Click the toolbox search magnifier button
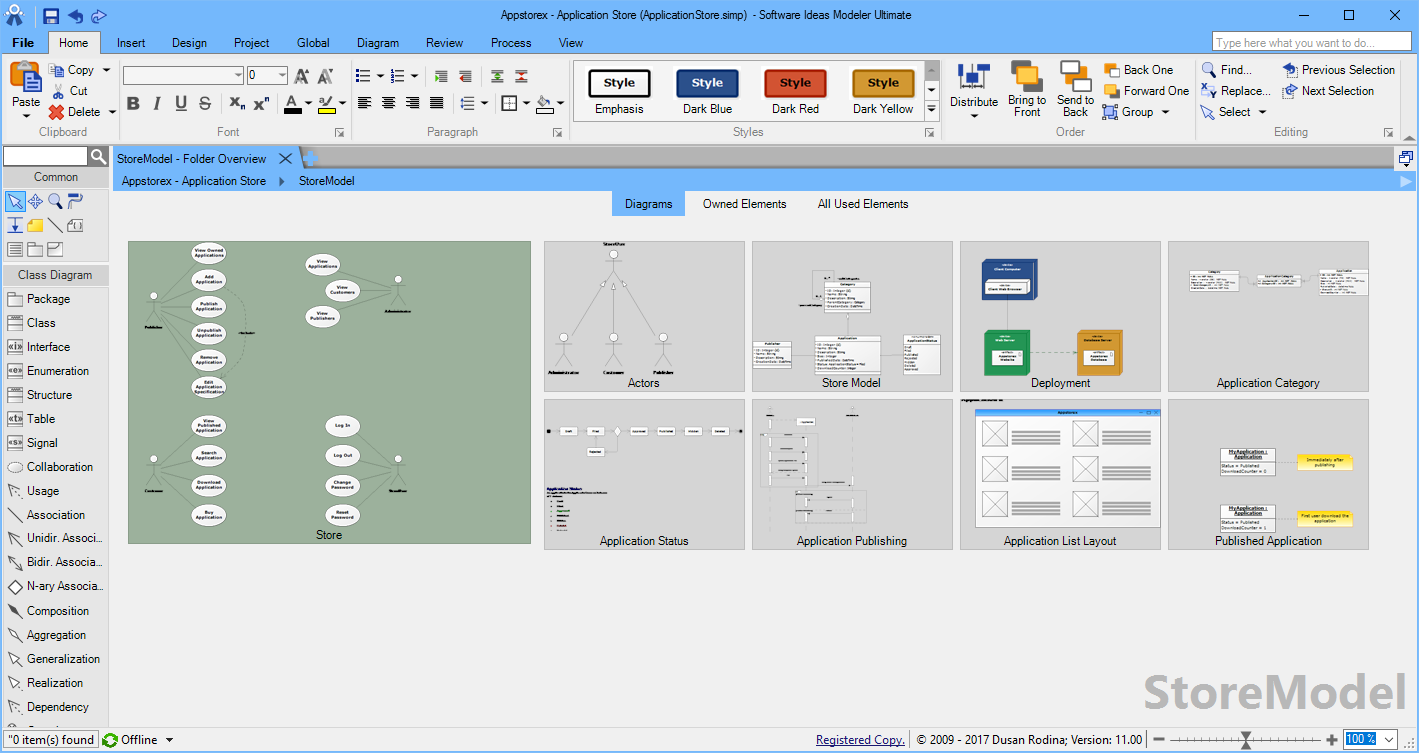 tap(98, 156)
